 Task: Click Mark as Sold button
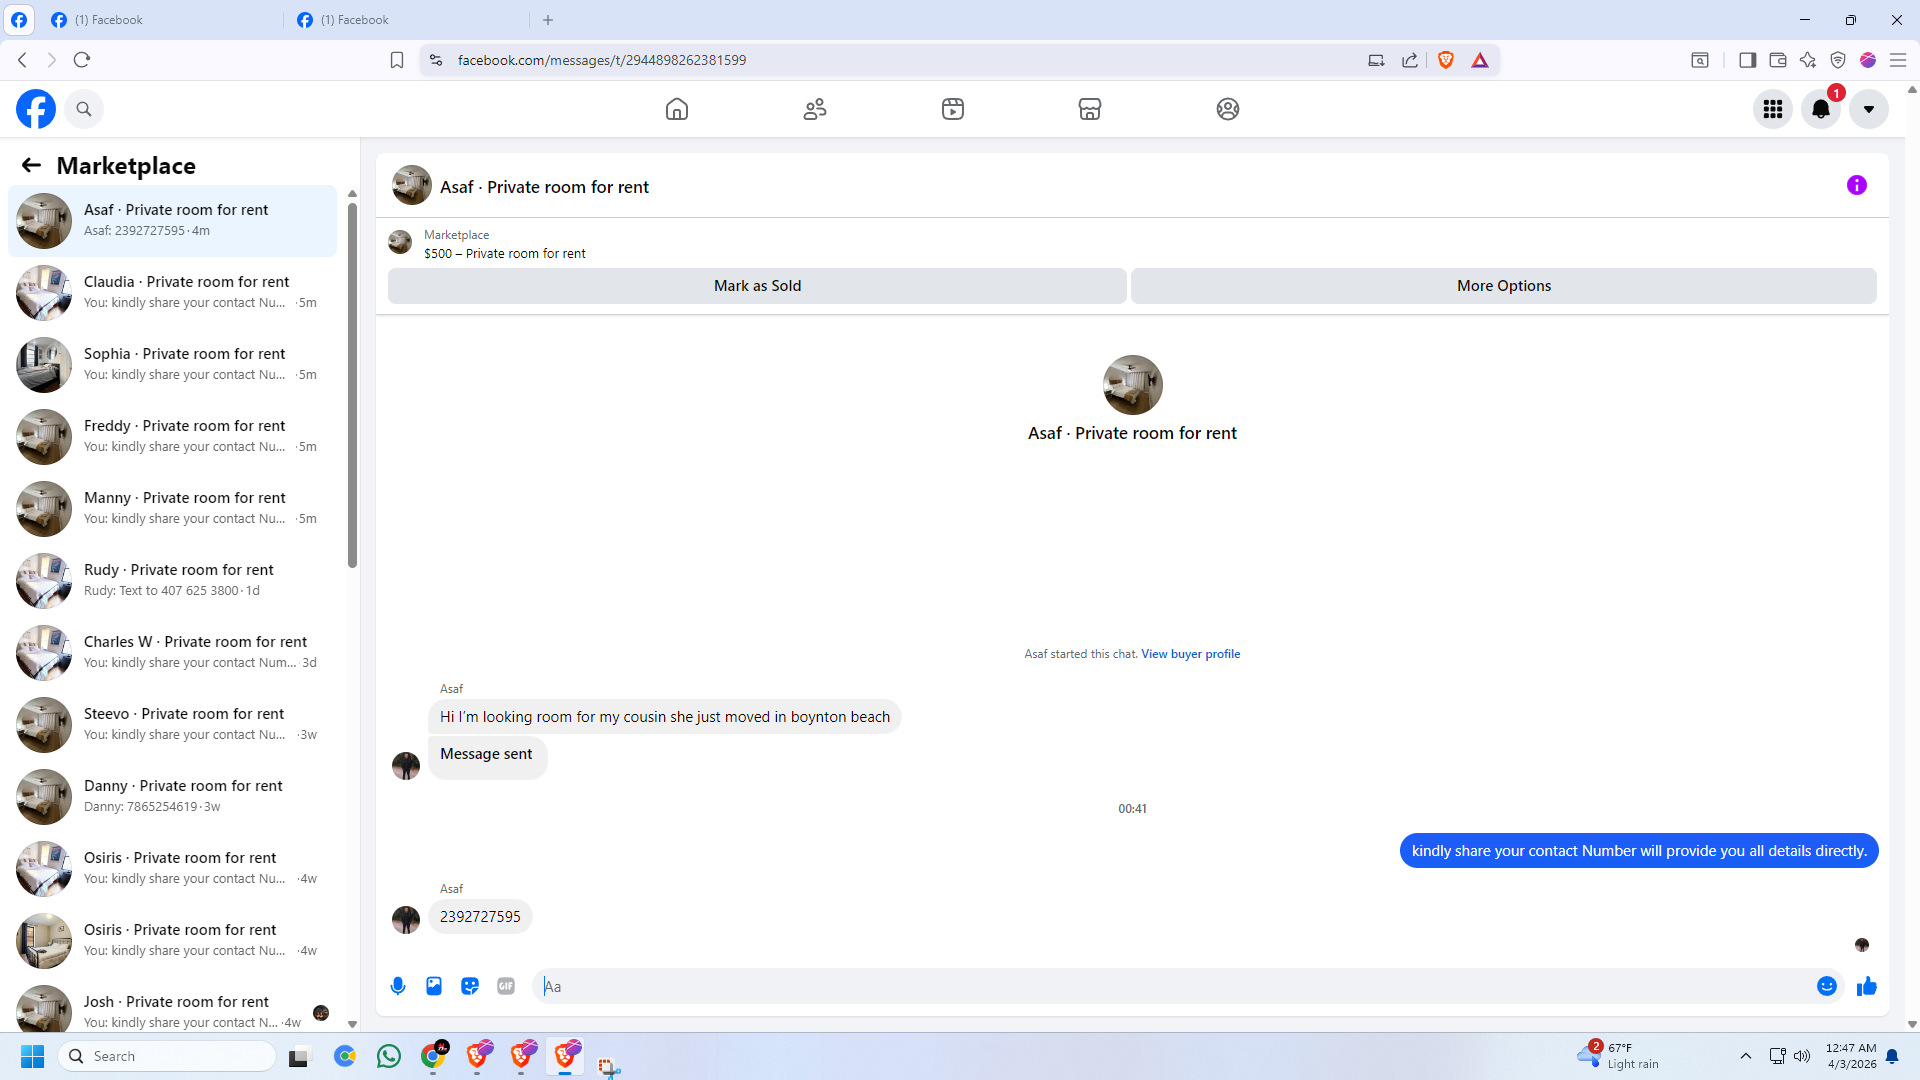[757, 286]
